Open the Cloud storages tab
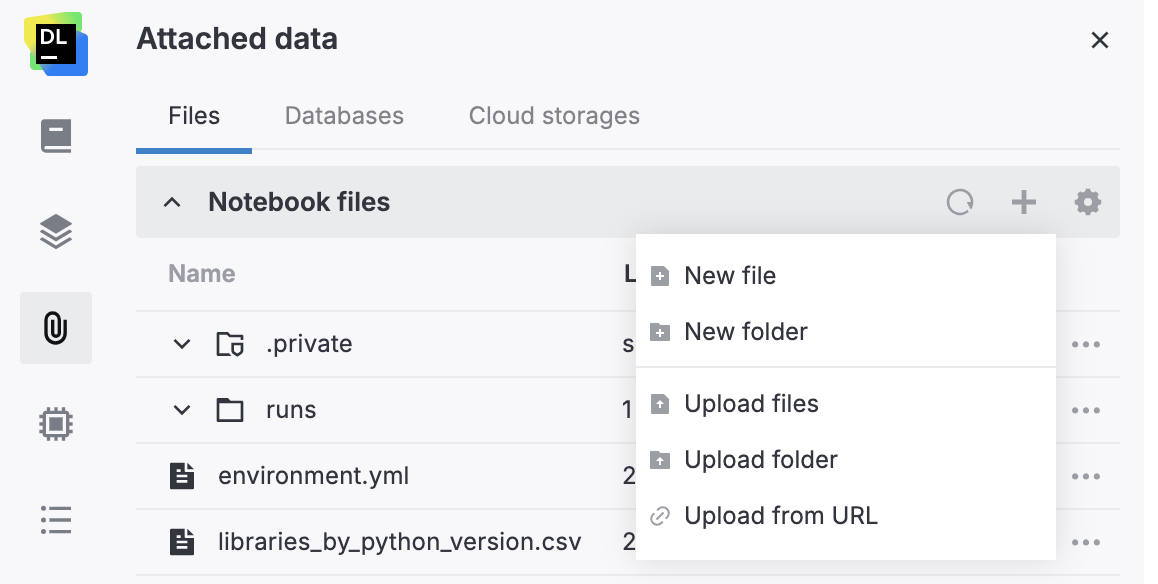Screen dimensions: 1158x584 [553, 115]
